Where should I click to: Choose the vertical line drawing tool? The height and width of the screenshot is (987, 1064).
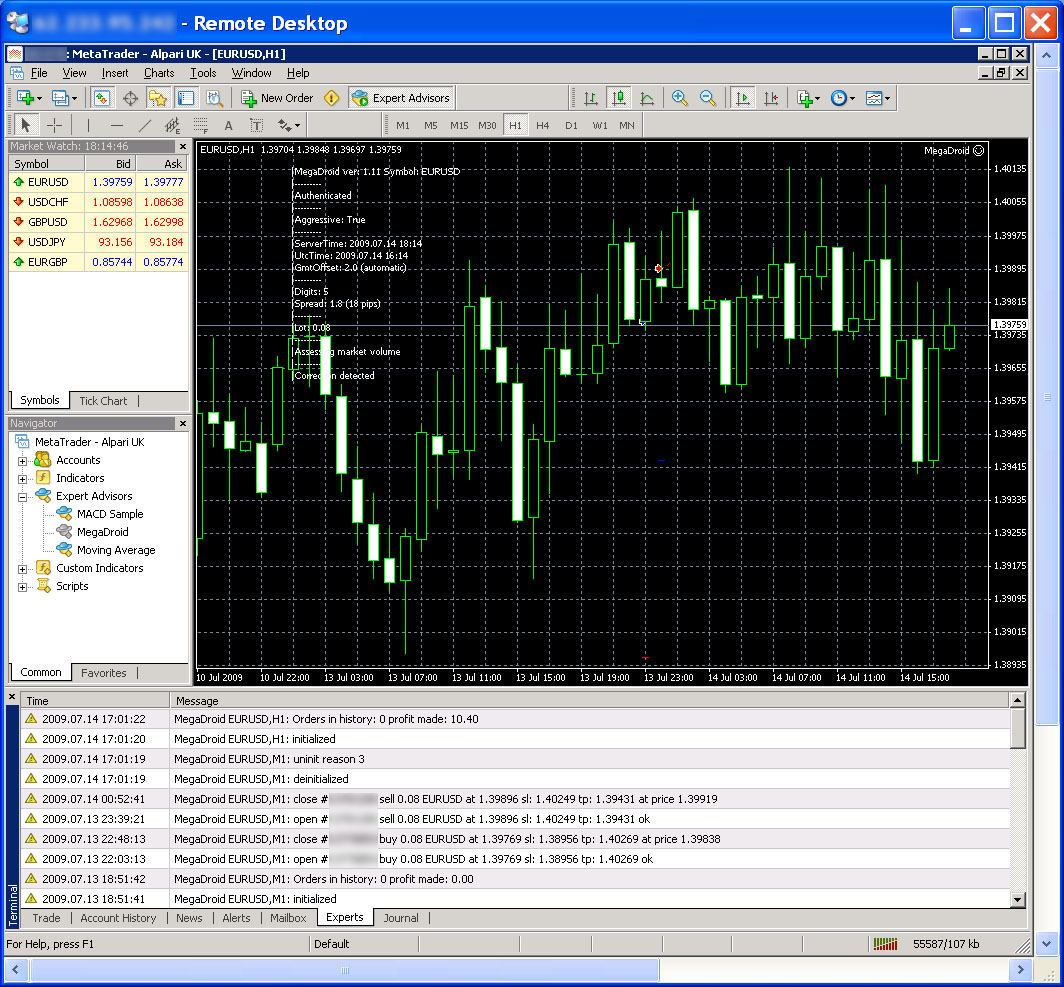click(88, 125)
